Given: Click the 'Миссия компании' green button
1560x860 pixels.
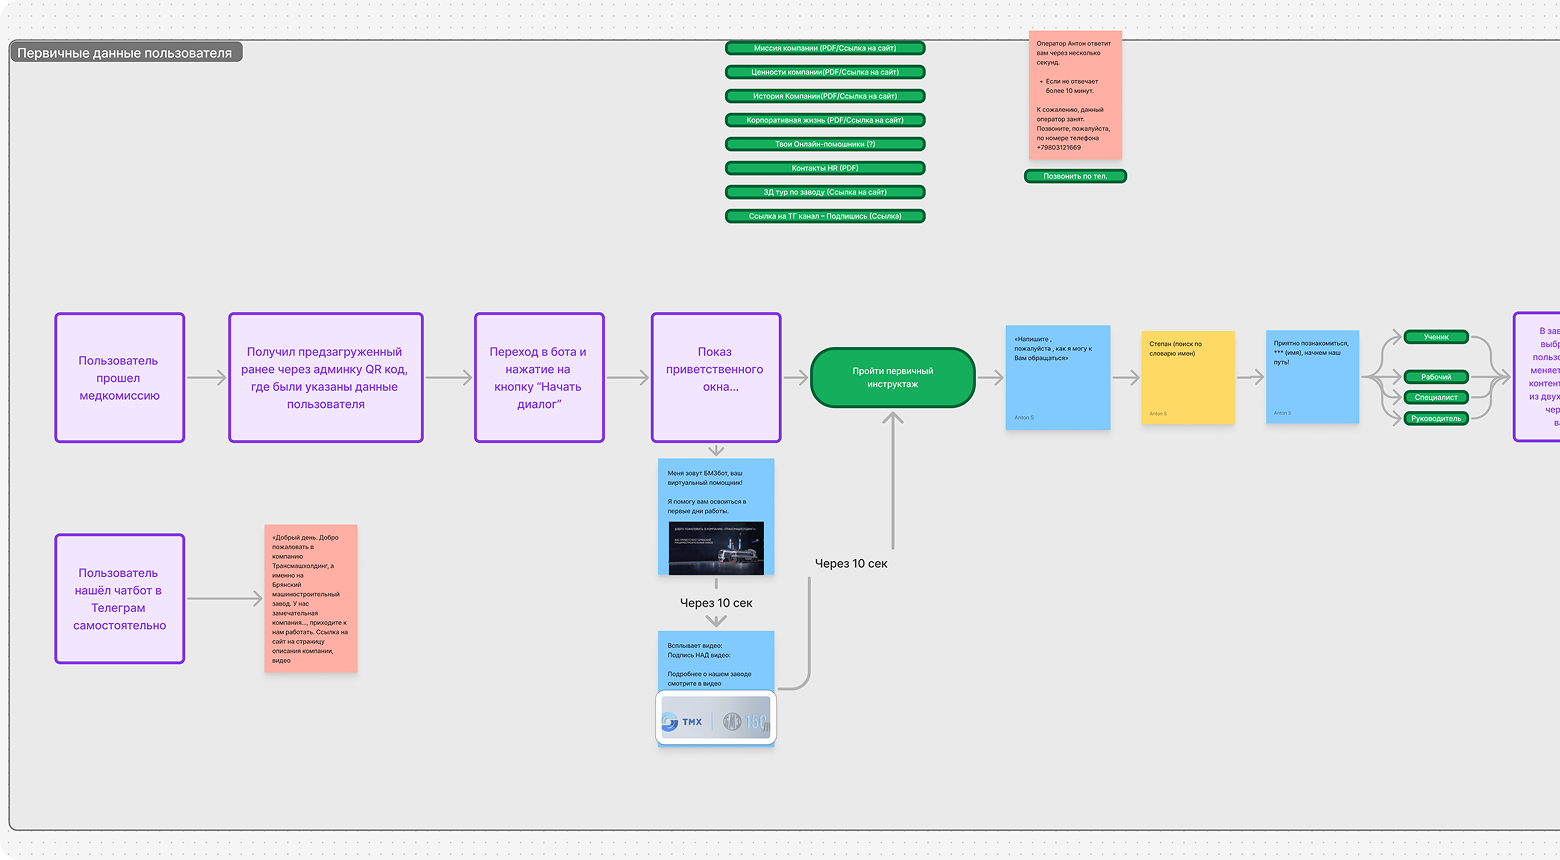Looking at the screenshot, I should (x=825, y=48).
